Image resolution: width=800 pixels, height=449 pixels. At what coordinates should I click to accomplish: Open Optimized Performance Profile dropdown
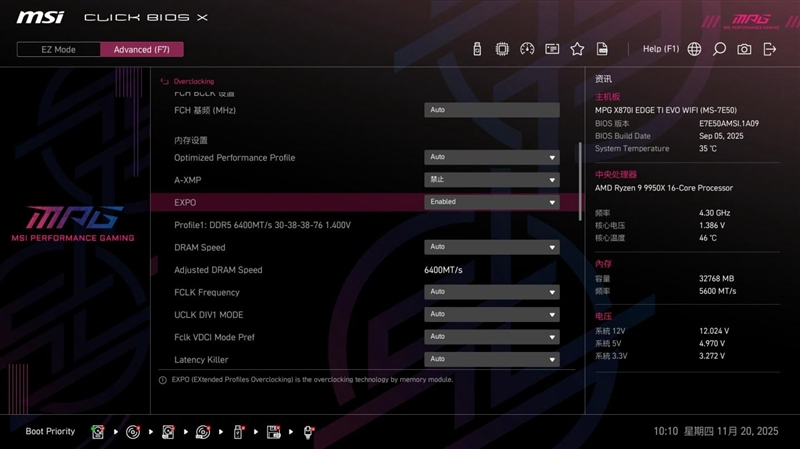point(492,157)
